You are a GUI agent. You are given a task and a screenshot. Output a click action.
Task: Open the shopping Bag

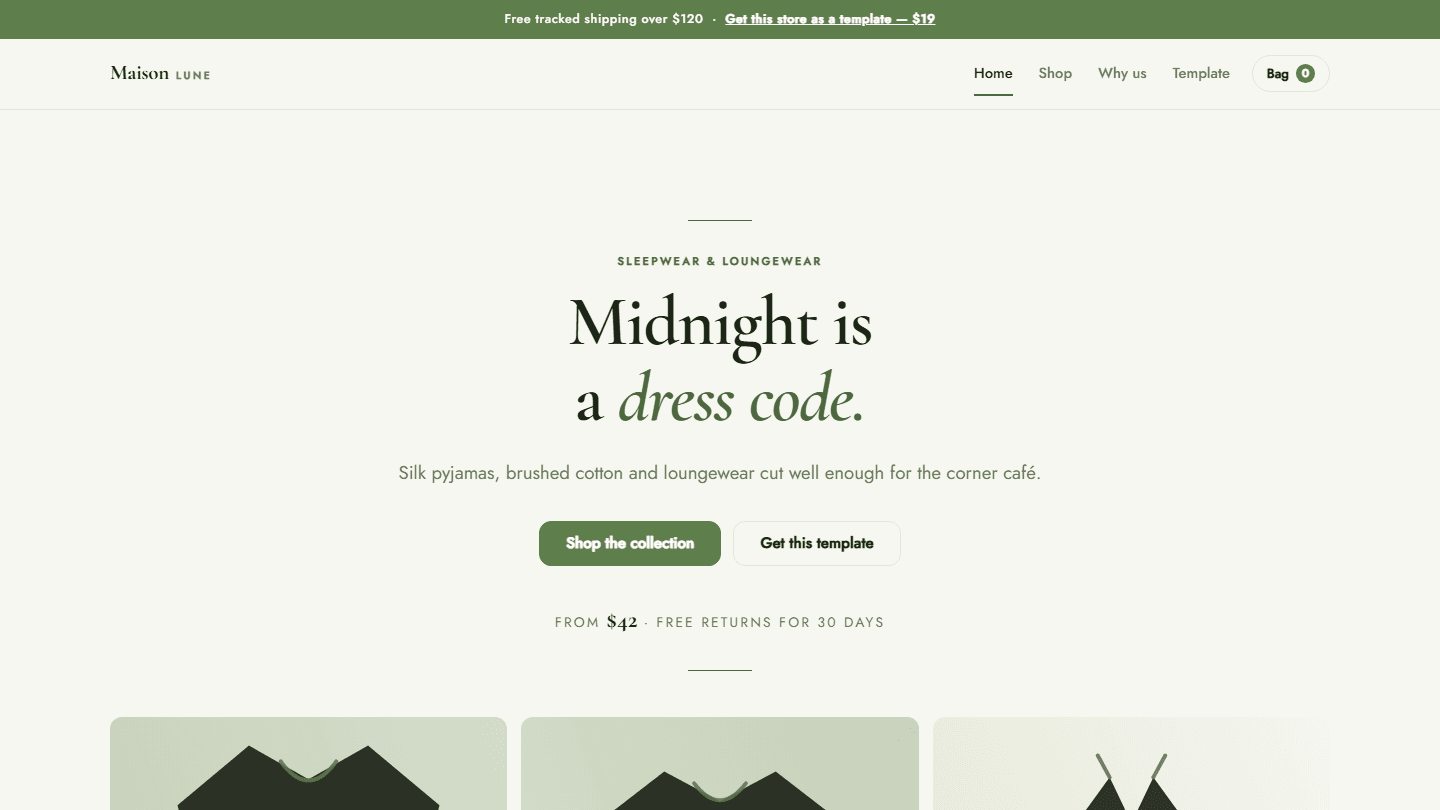[1290, 73]
